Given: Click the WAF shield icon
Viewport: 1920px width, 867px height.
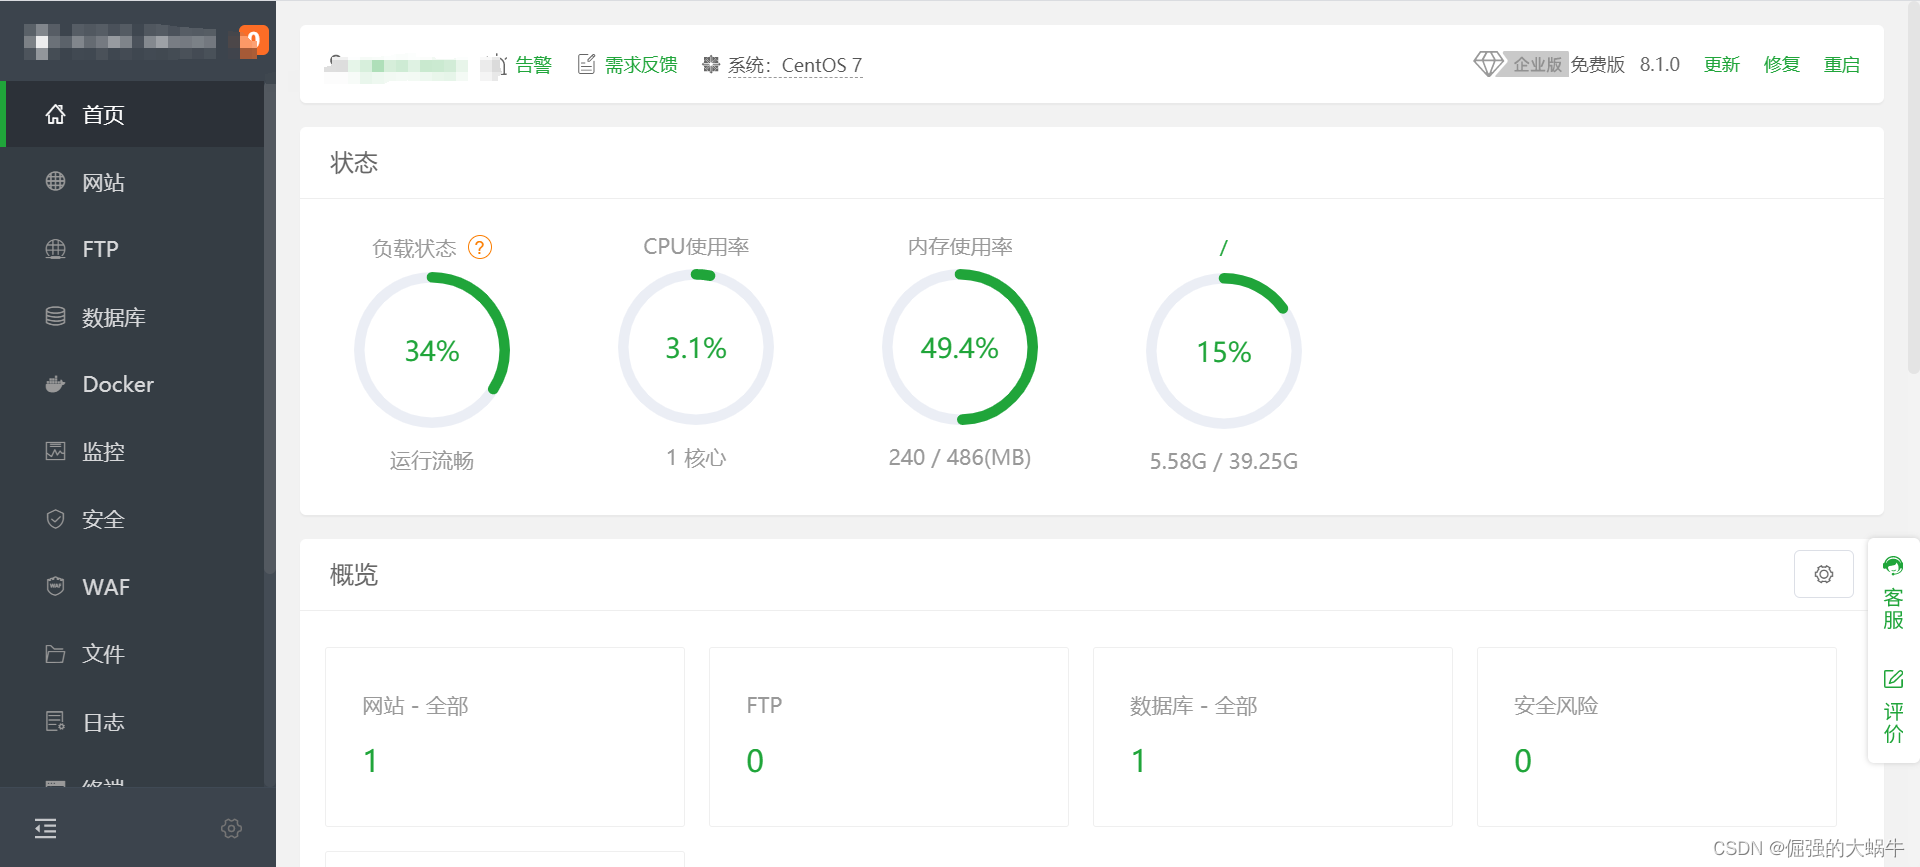Looking at the screenshot, I should (x=56, y=586).
